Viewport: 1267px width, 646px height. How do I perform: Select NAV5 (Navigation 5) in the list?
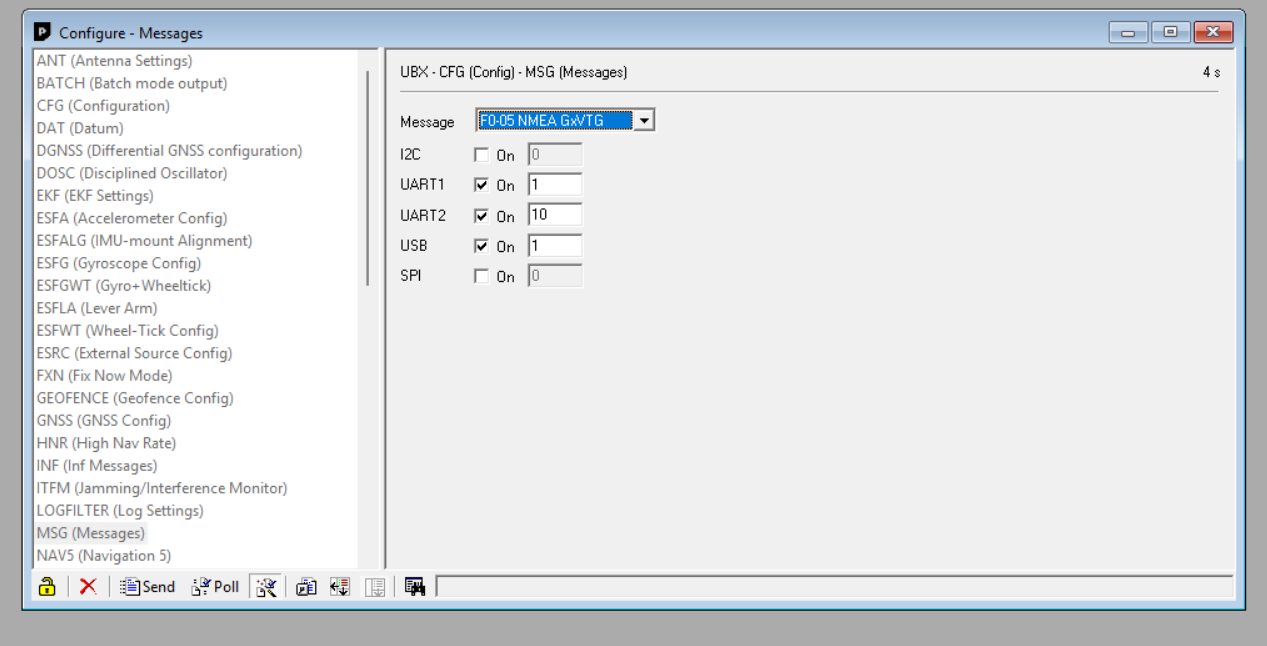(103, 556)
